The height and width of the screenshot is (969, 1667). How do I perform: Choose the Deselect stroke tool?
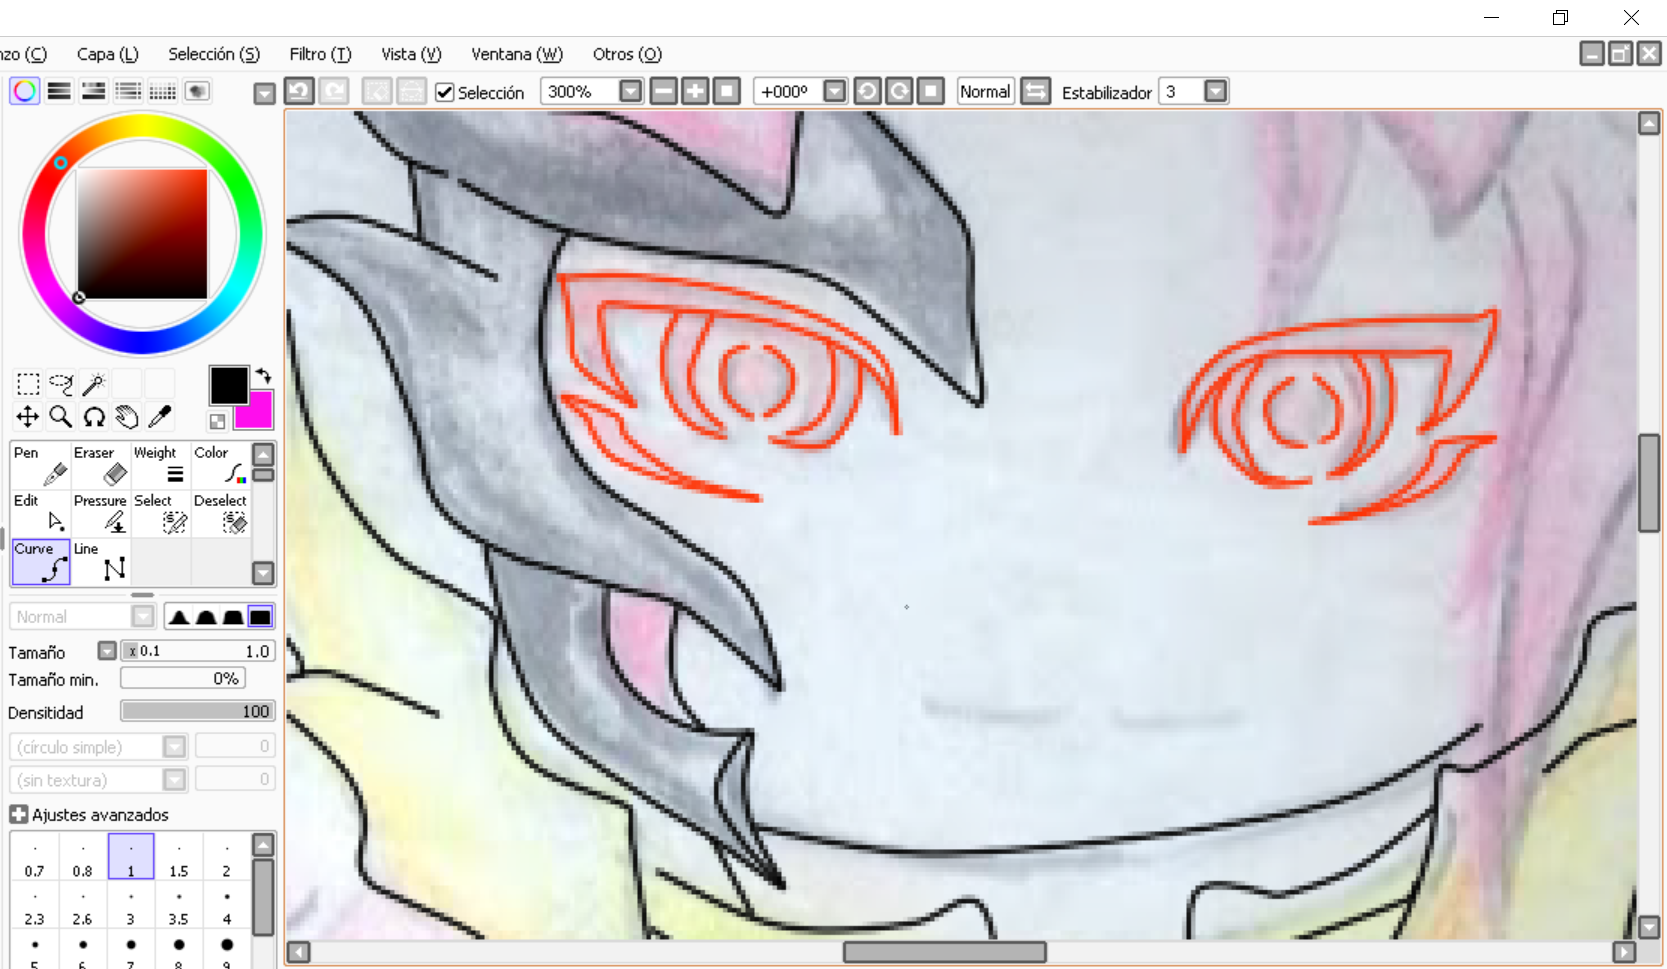(x=221, y=513)
